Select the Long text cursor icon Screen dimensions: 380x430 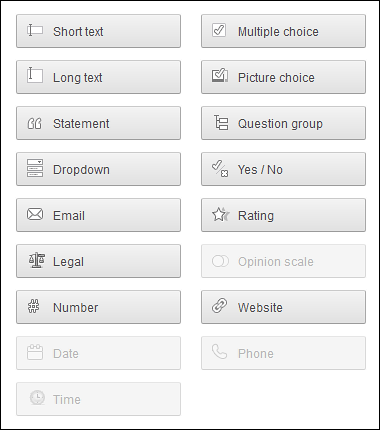coord(35,75)
